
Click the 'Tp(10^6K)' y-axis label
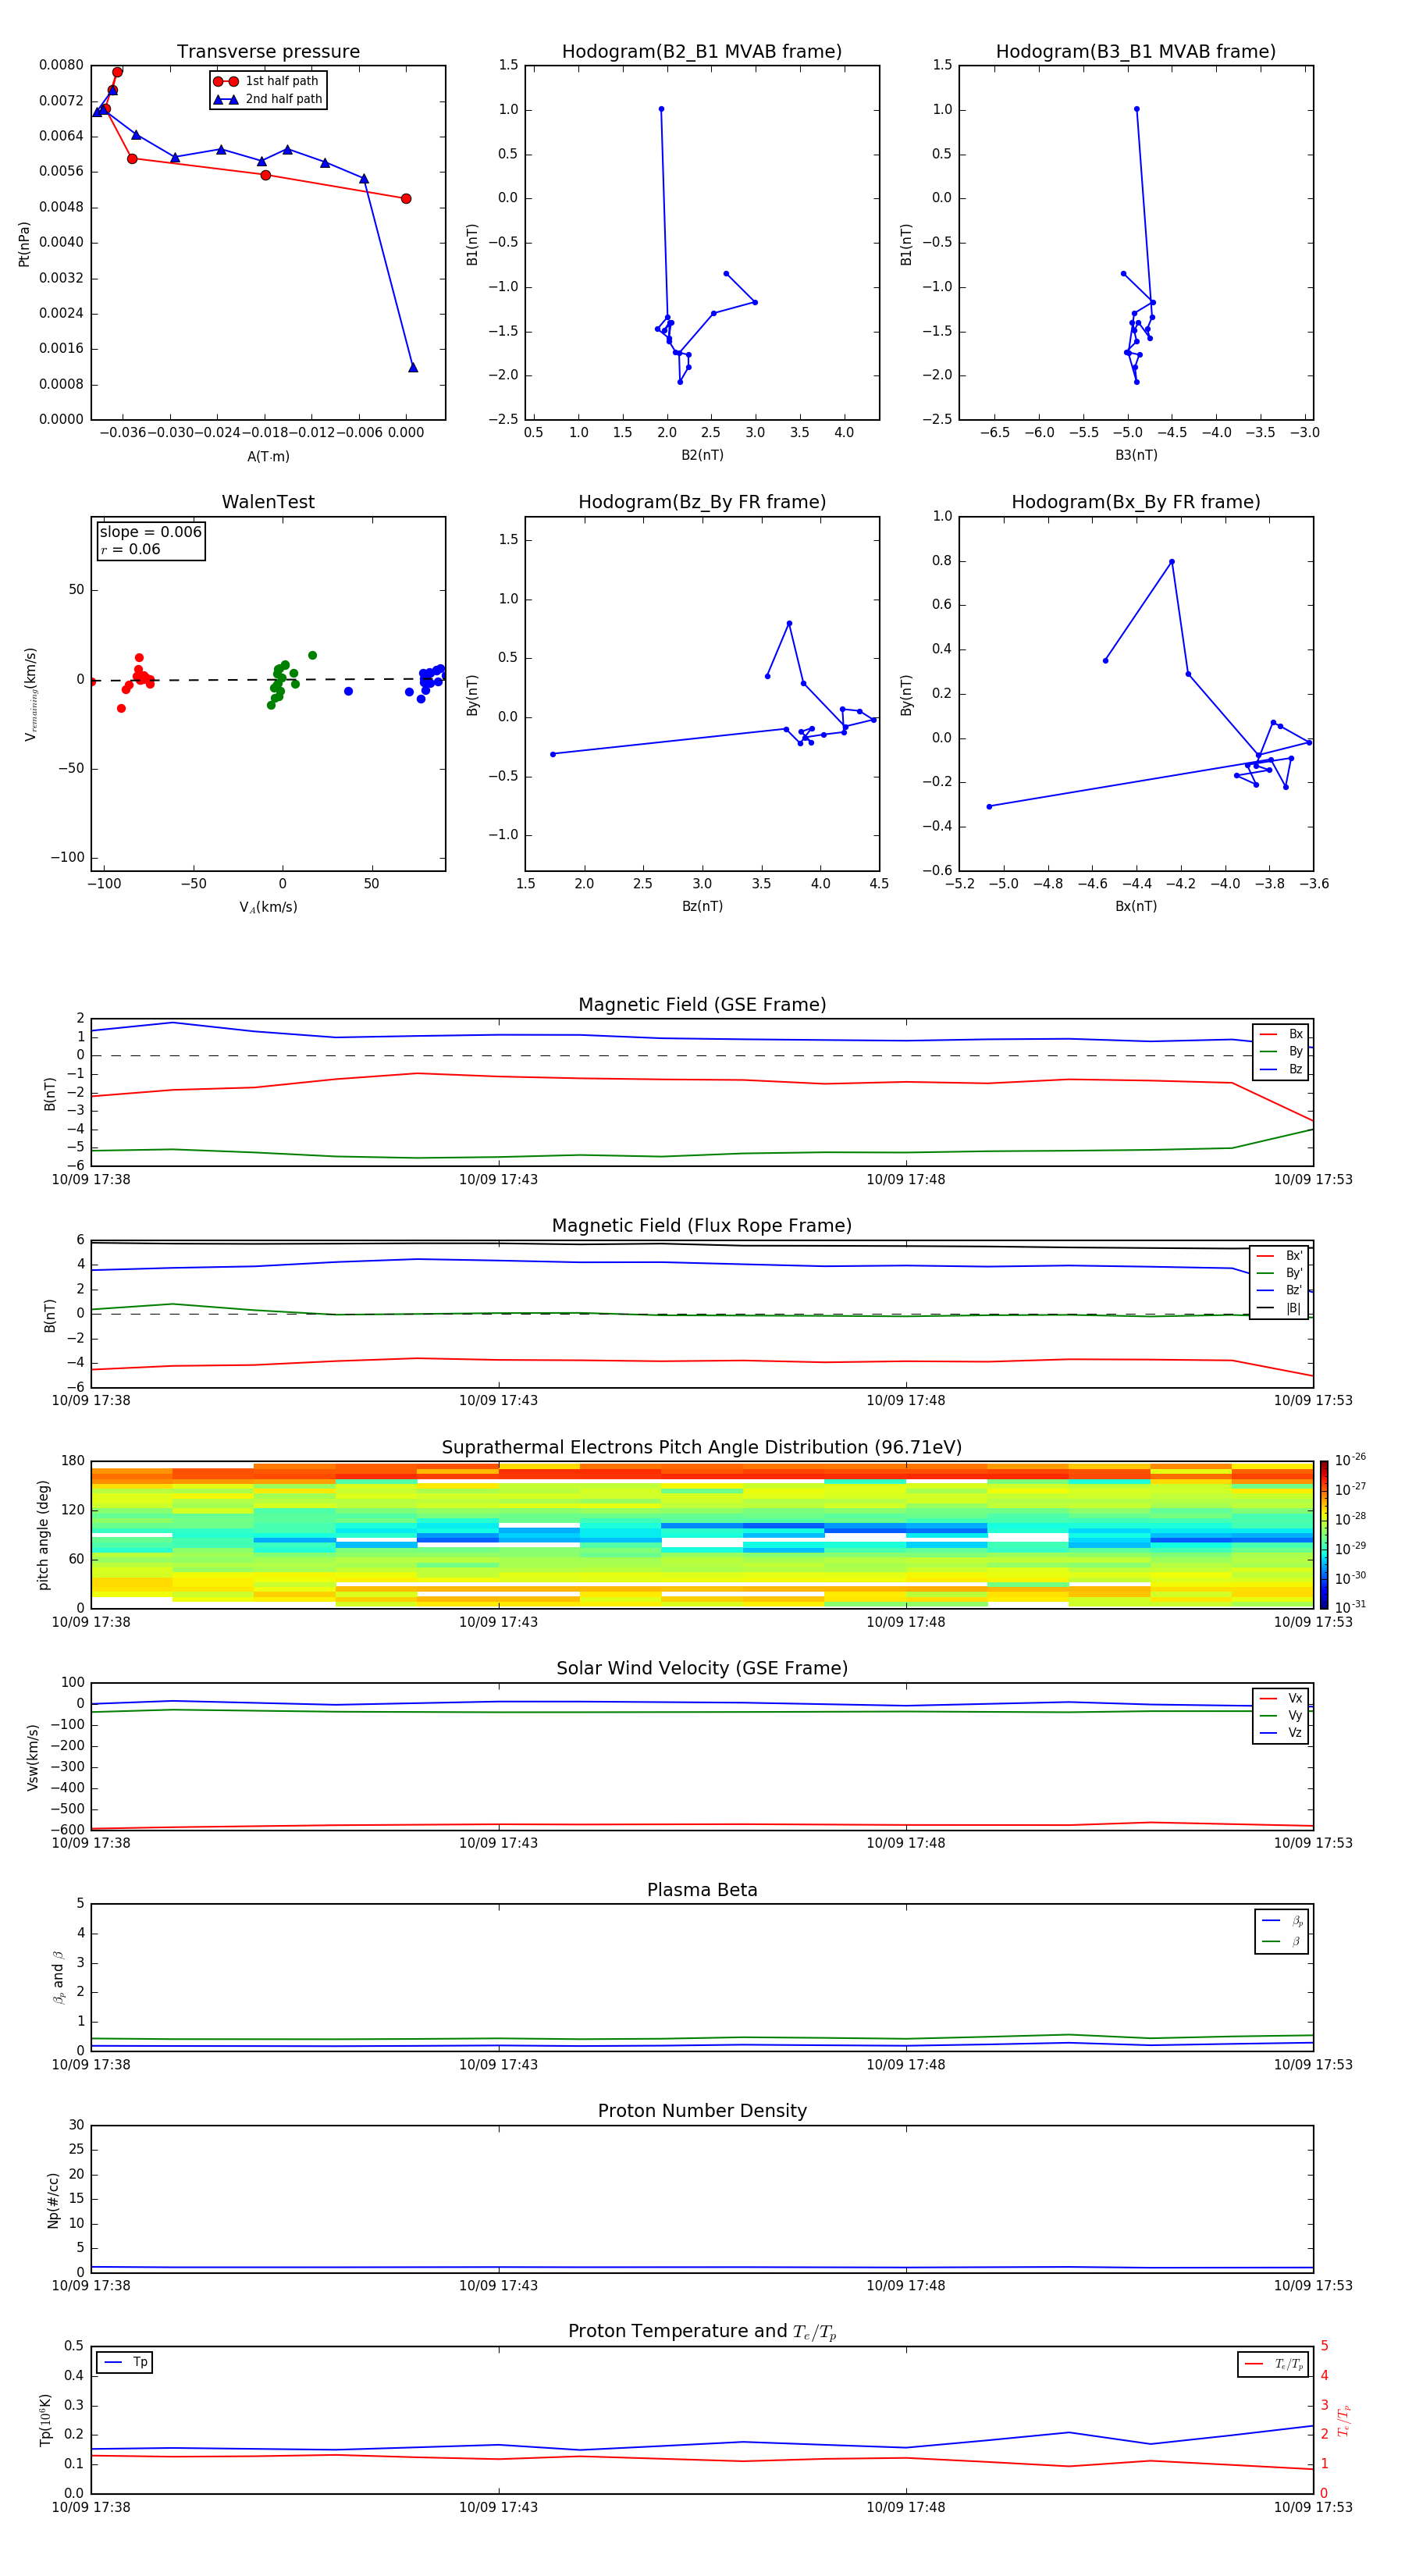pos(45,2420)
